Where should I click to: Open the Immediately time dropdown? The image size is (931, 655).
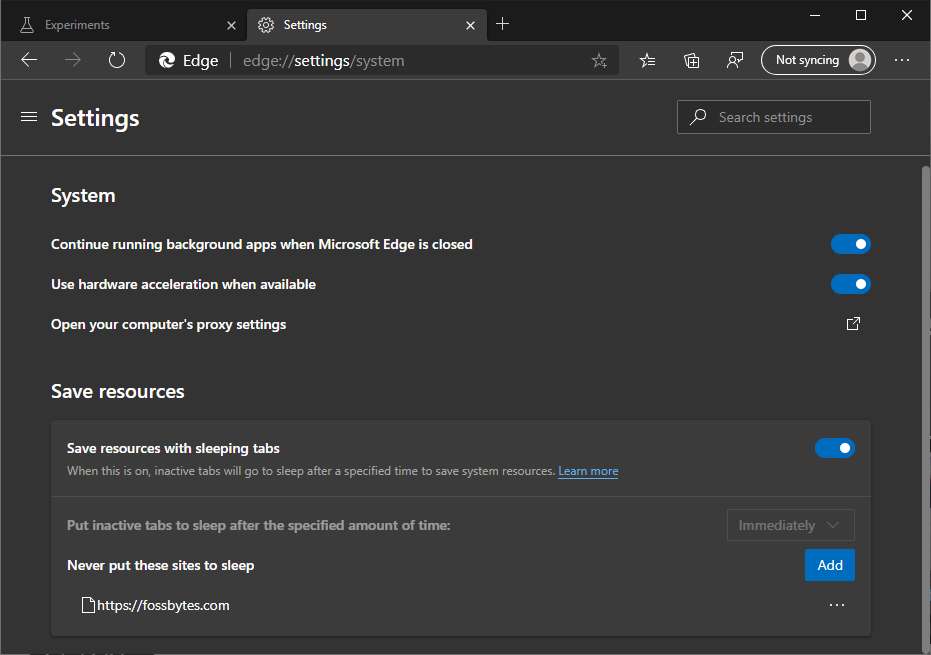(x=790, y=524)
